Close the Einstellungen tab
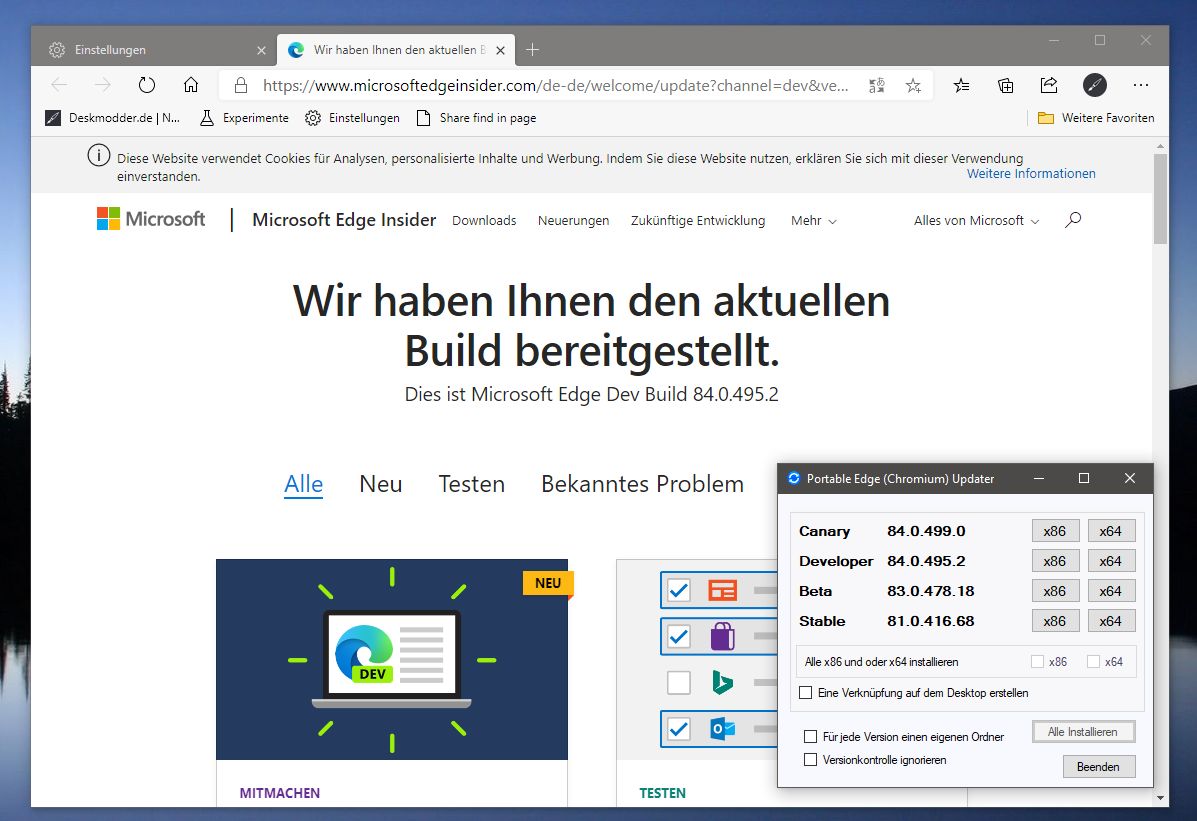 click(x=261, y=50)
